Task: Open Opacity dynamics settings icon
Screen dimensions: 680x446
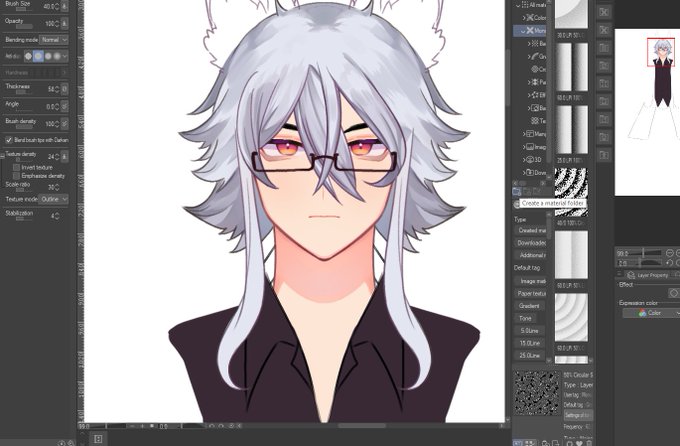Action: coord(64,23)
